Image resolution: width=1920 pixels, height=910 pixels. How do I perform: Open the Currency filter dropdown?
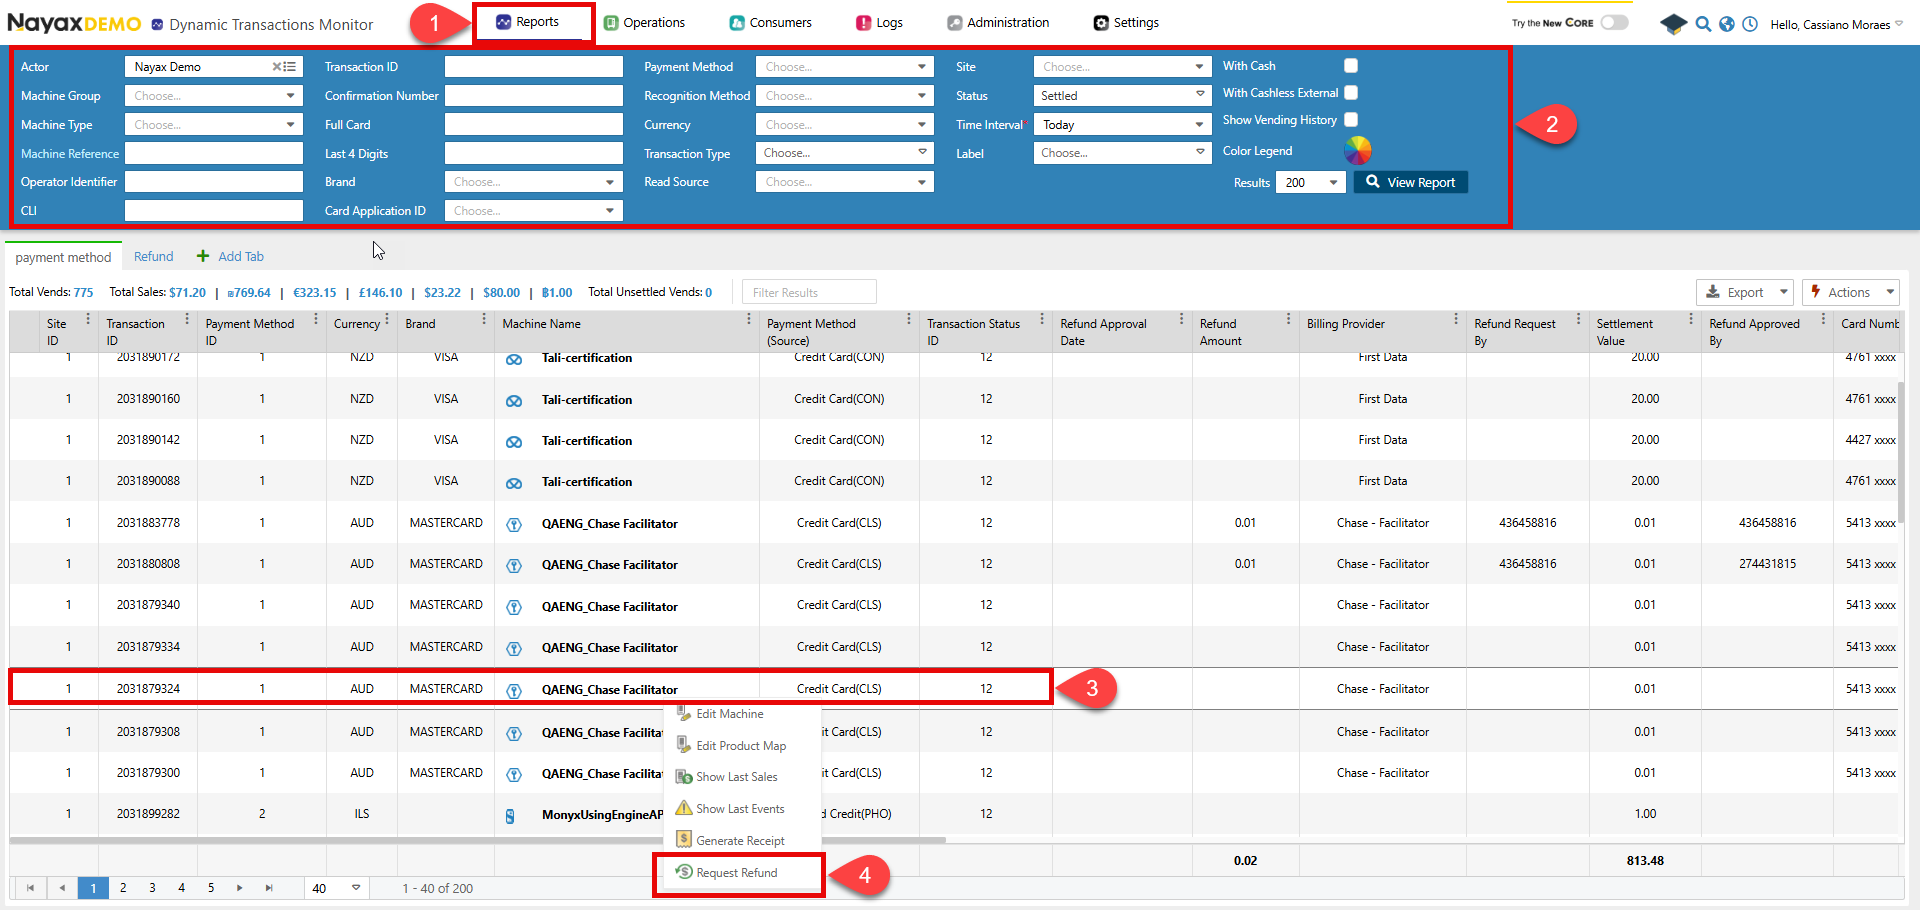click(x=844, y=125)
